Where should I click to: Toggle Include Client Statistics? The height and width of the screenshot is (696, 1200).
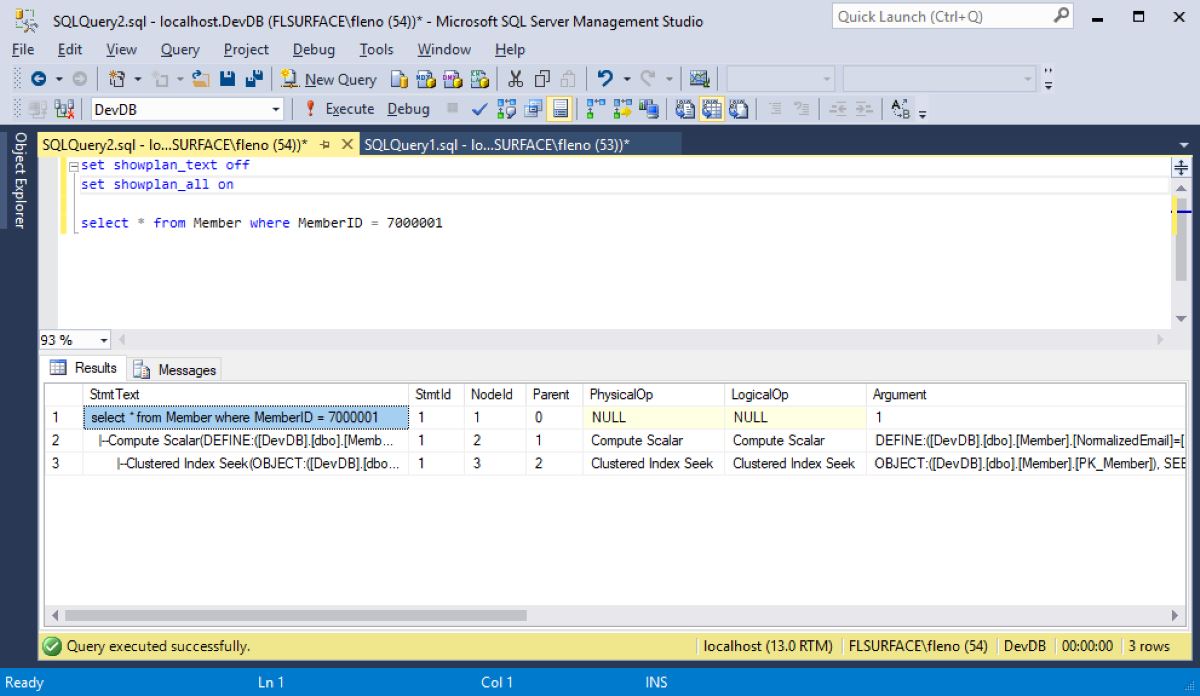[x=650, y=109]
